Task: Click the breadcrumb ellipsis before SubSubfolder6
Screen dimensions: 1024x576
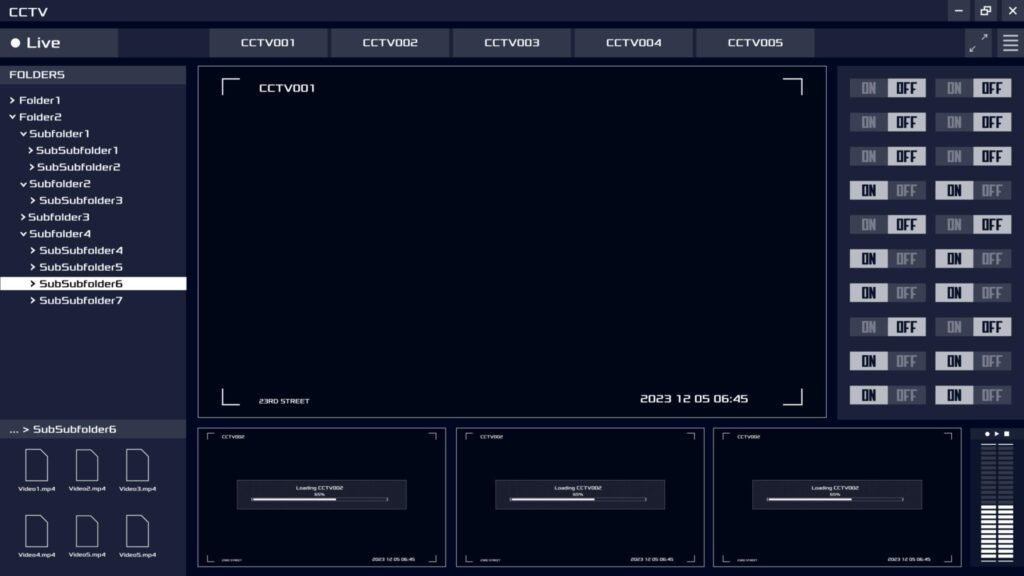Action: [x=14, y=430]
